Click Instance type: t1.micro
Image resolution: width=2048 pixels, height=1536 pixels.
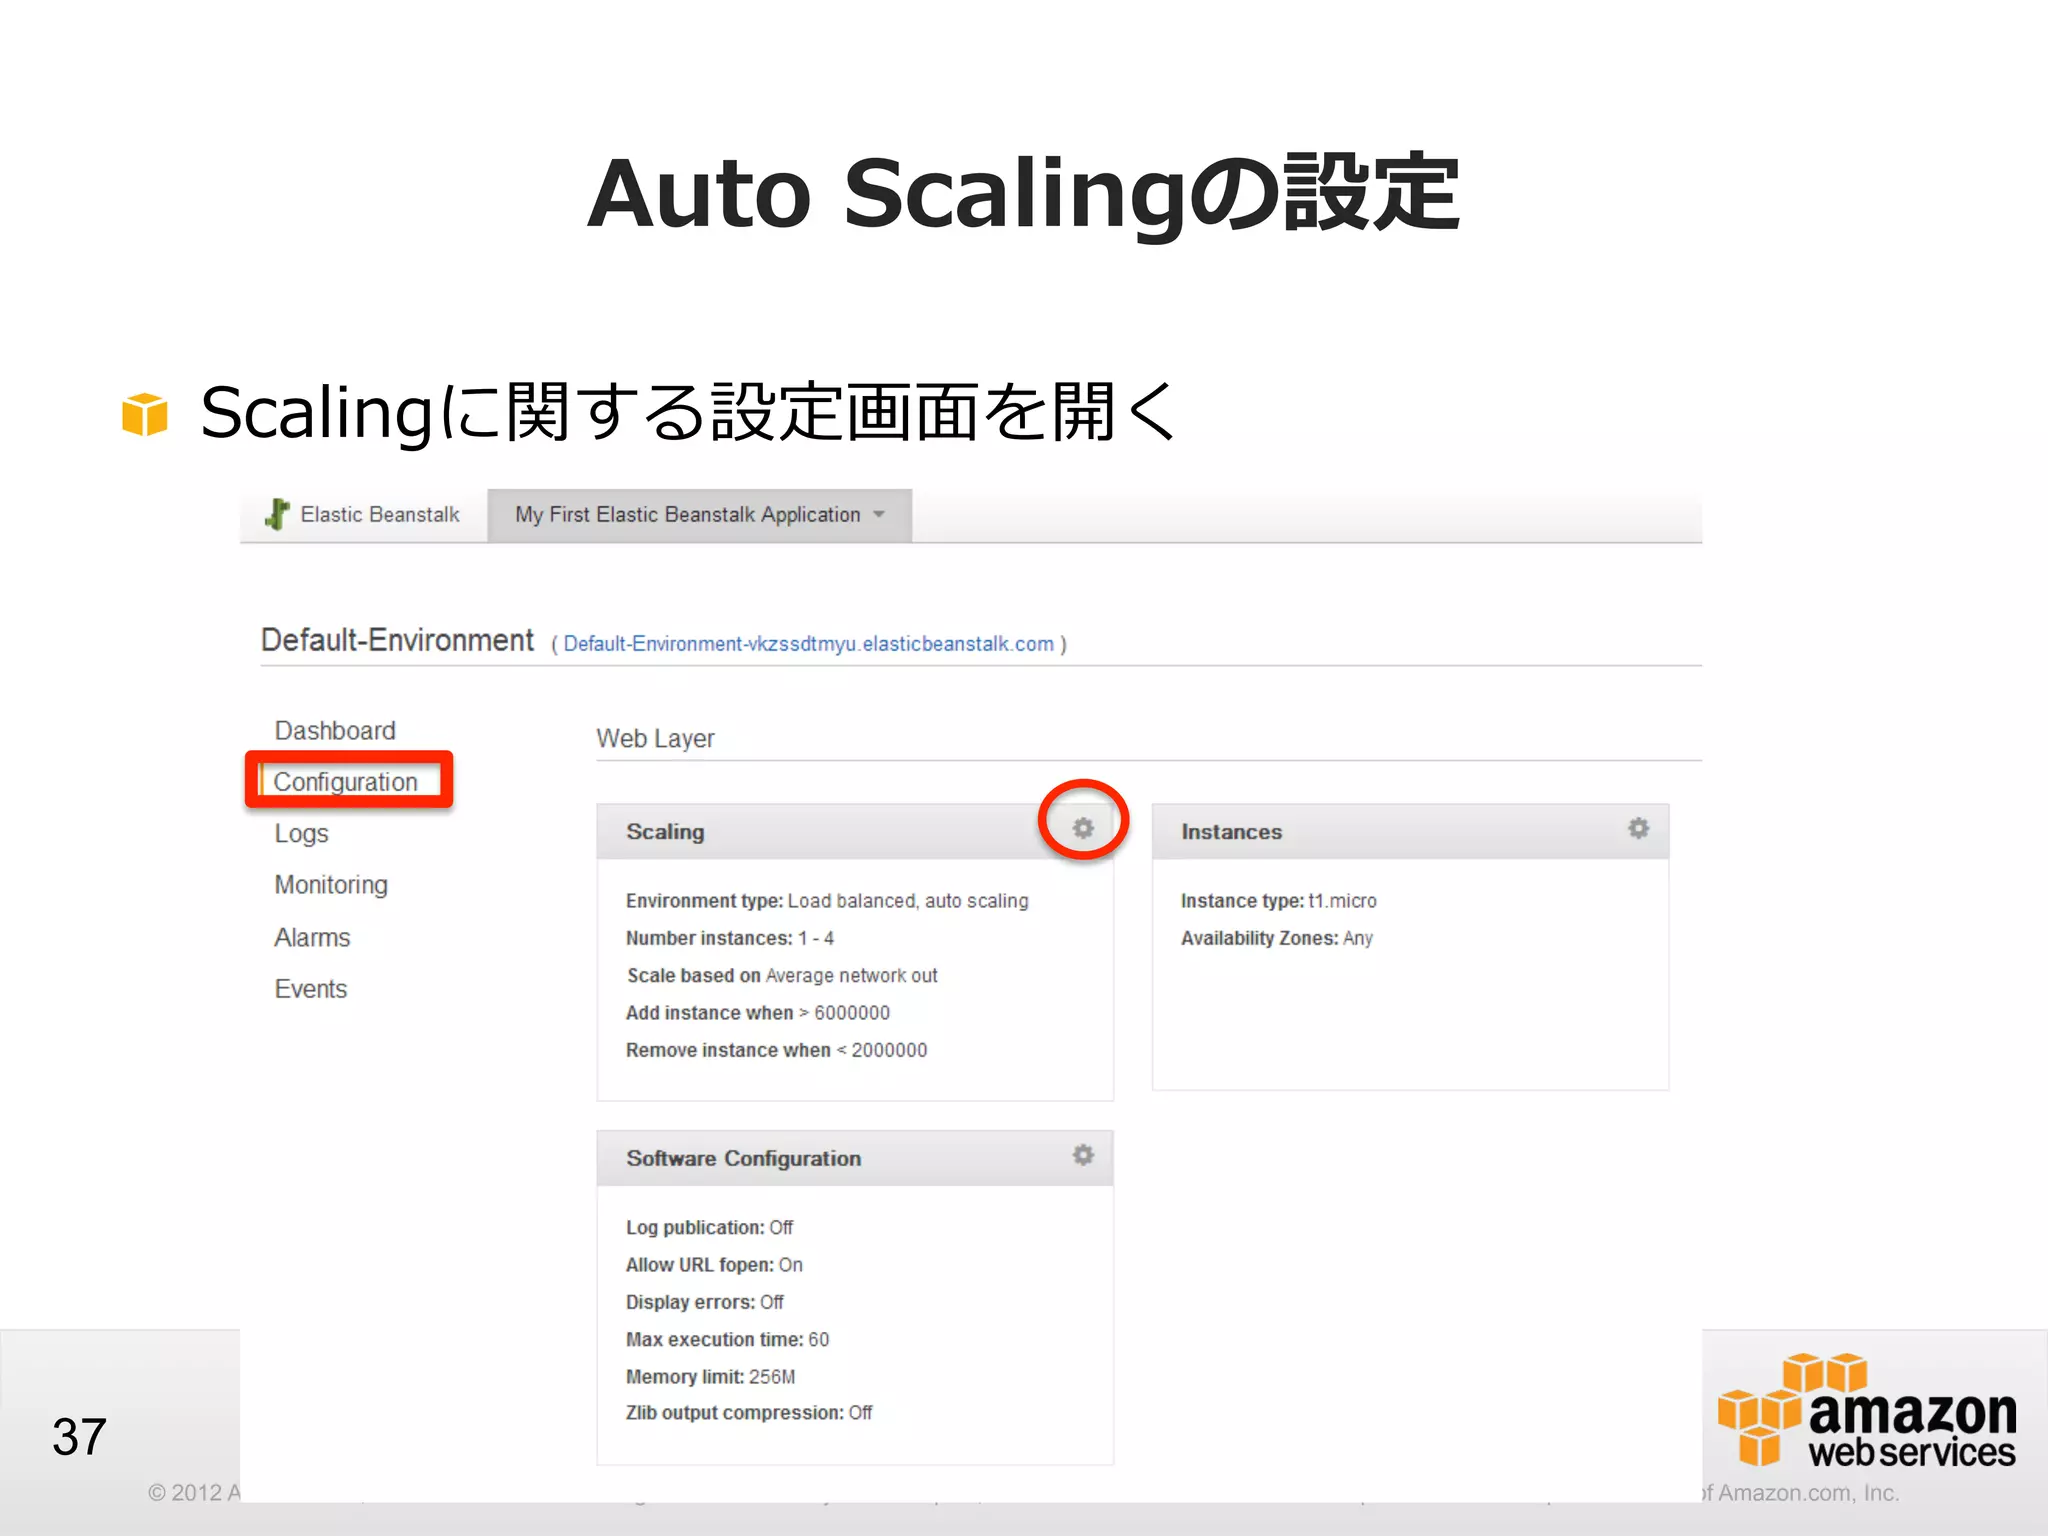[x=1279, y=901]
